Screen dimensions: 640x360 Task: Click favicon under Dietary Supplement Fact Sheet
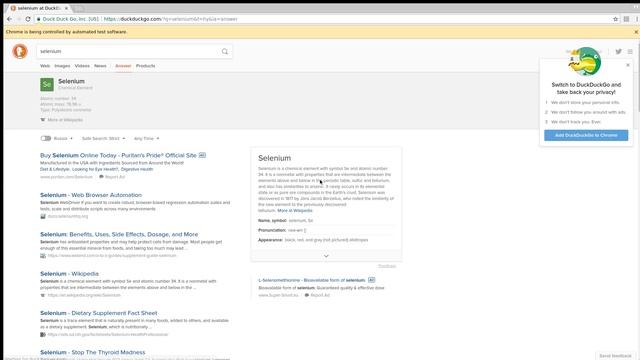[43, 334]
